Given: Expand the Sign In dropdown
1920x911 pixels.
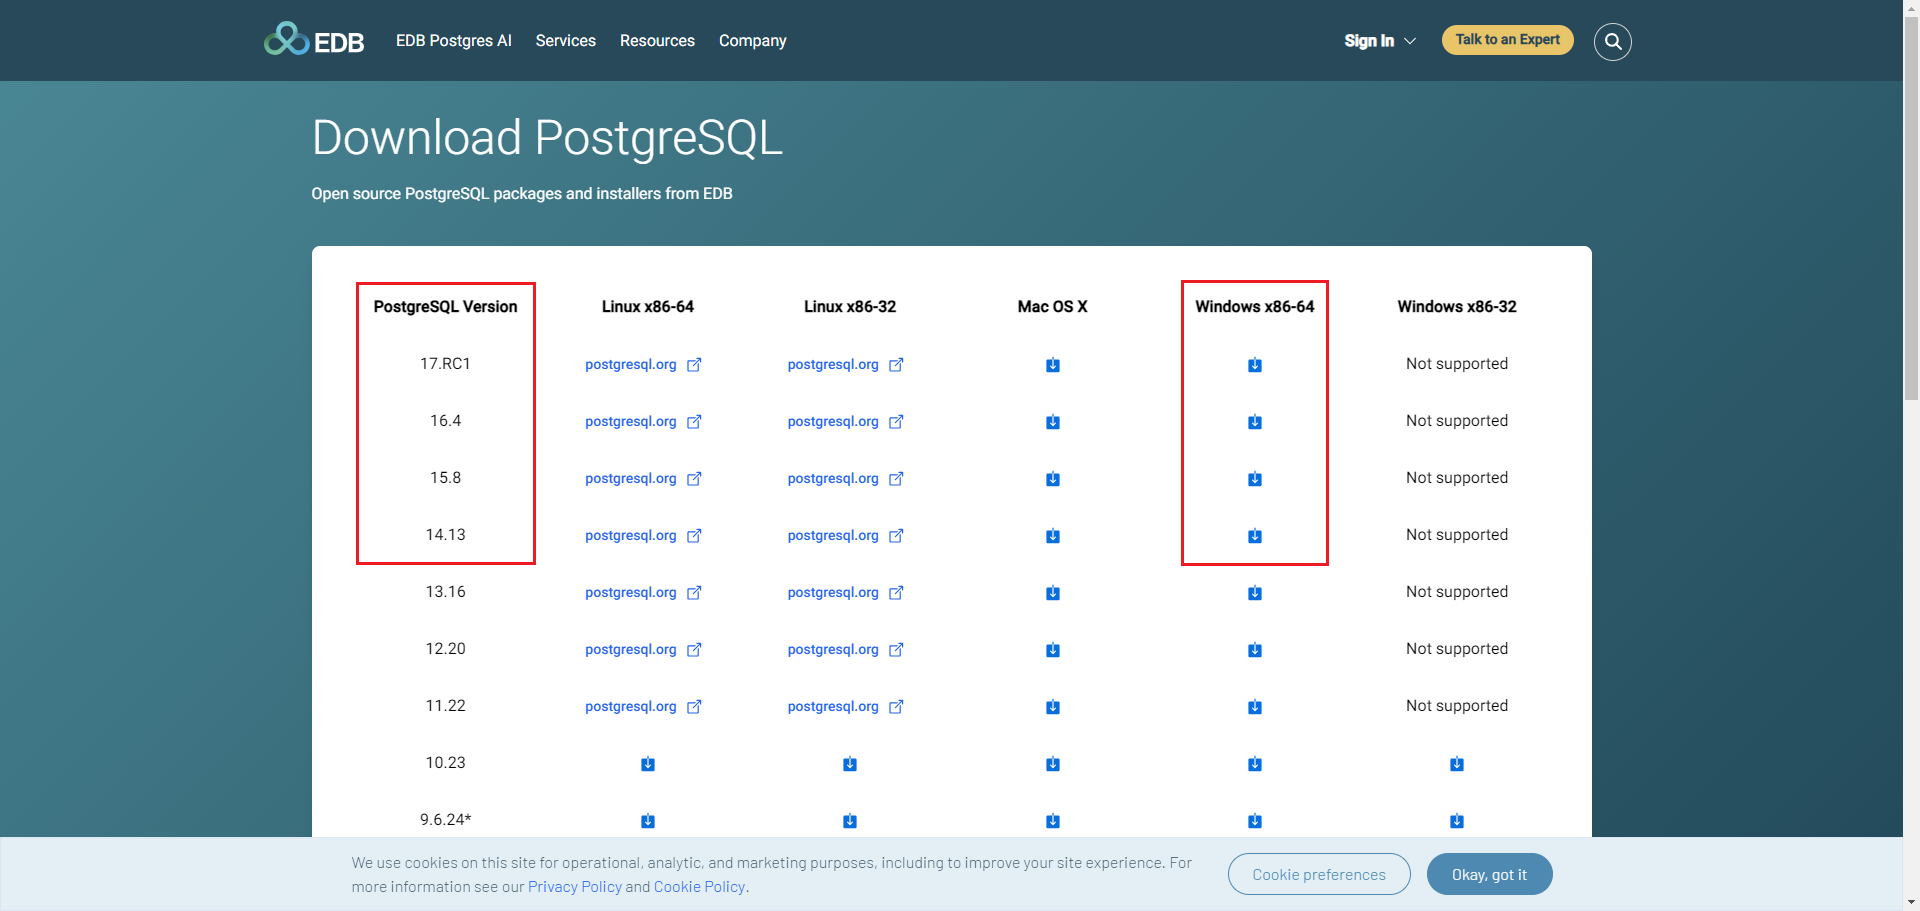Looking at the screenshot, I should coord(1380,41).
